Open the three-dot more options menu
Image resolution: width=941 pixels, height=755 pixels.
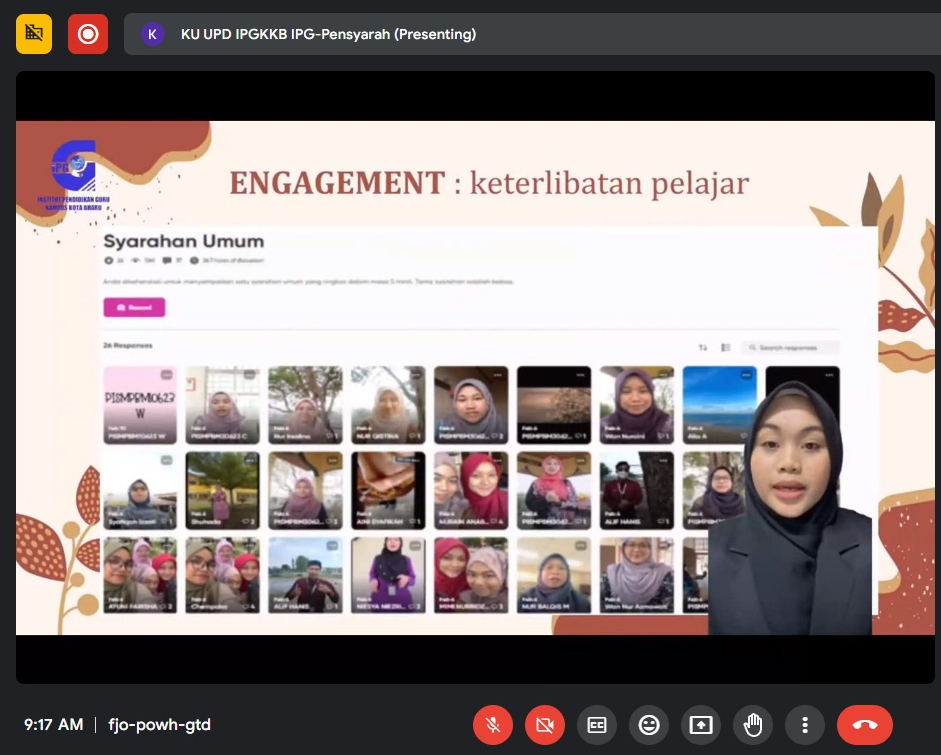[x=805, y=725]
